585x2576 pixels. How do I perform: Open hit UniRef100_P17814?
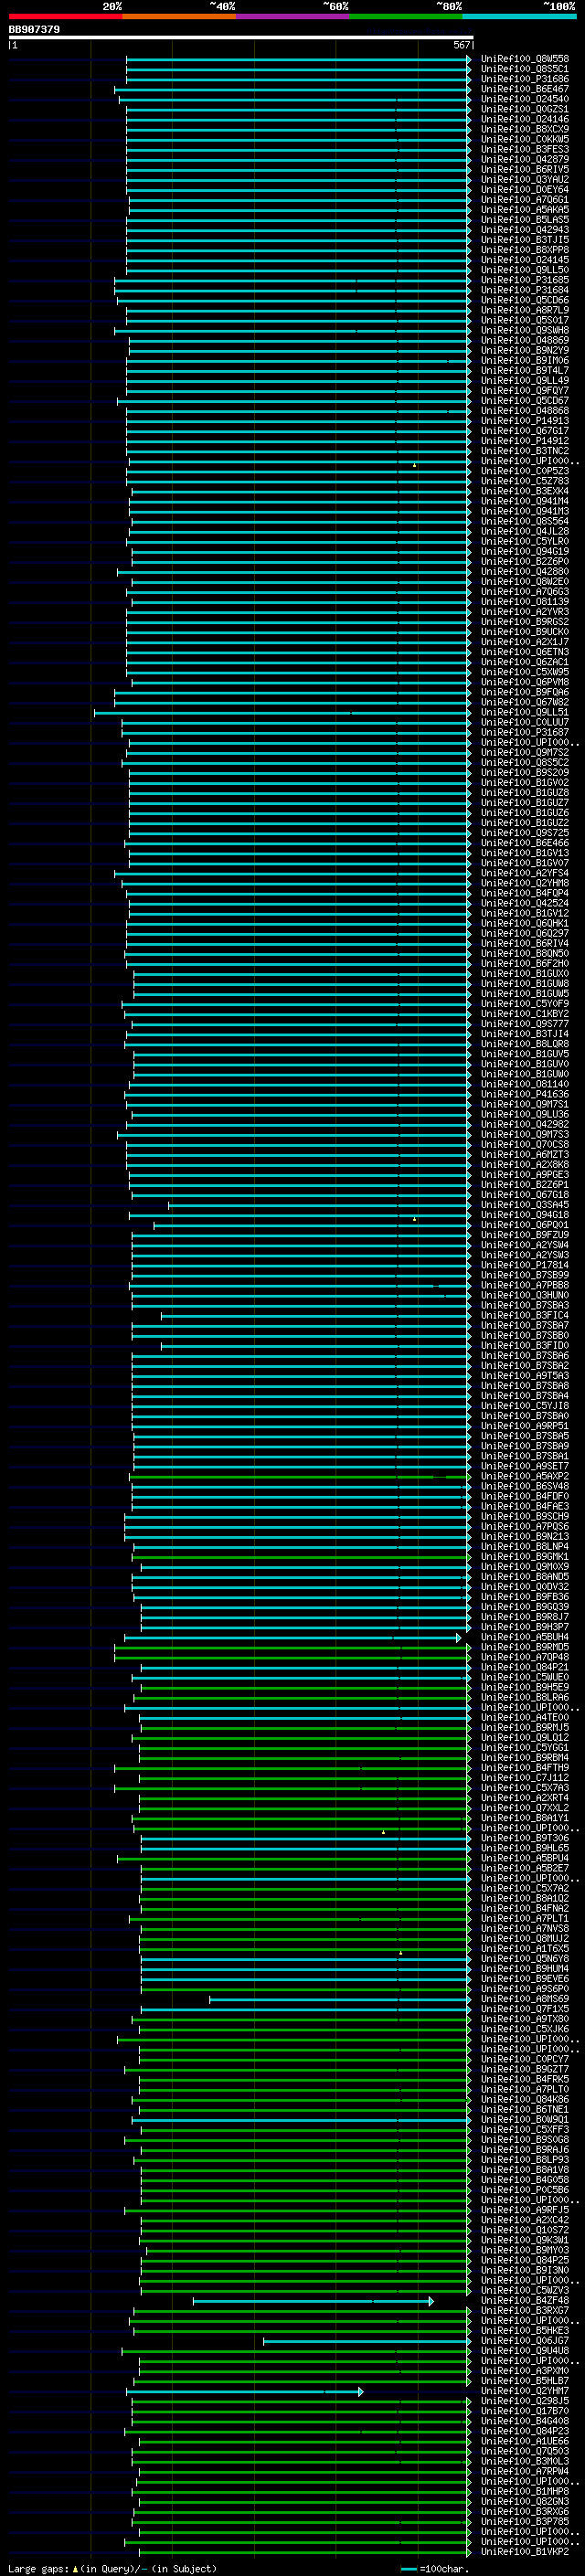[525, 1265]
